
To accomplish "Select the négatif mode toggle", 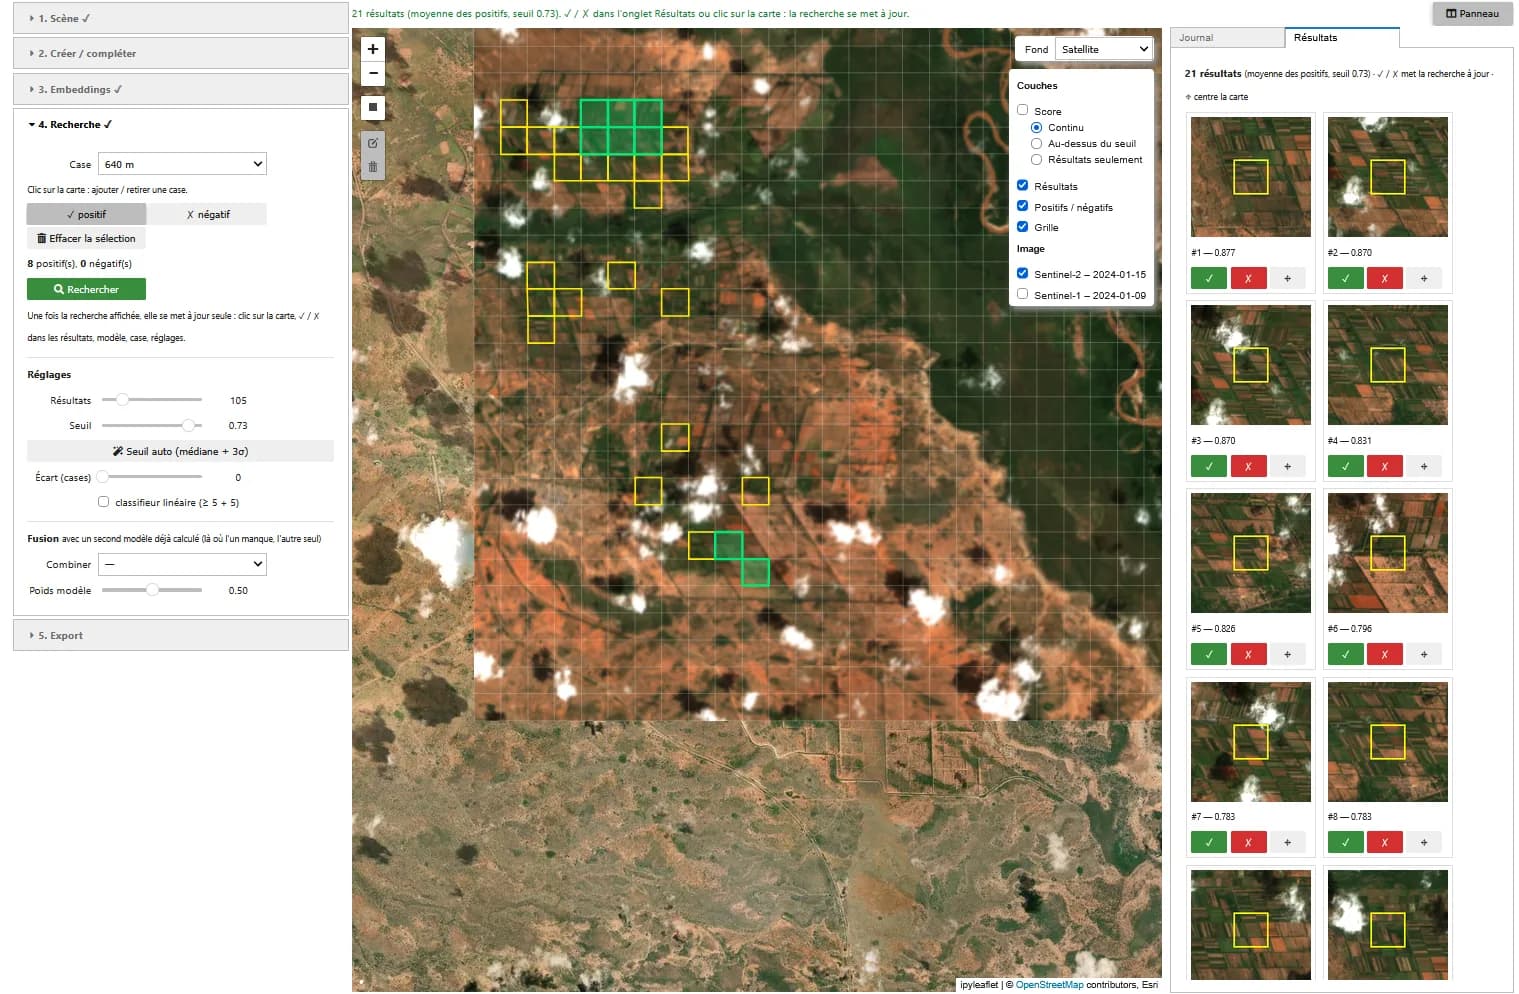I will click(x=207, y=214).
